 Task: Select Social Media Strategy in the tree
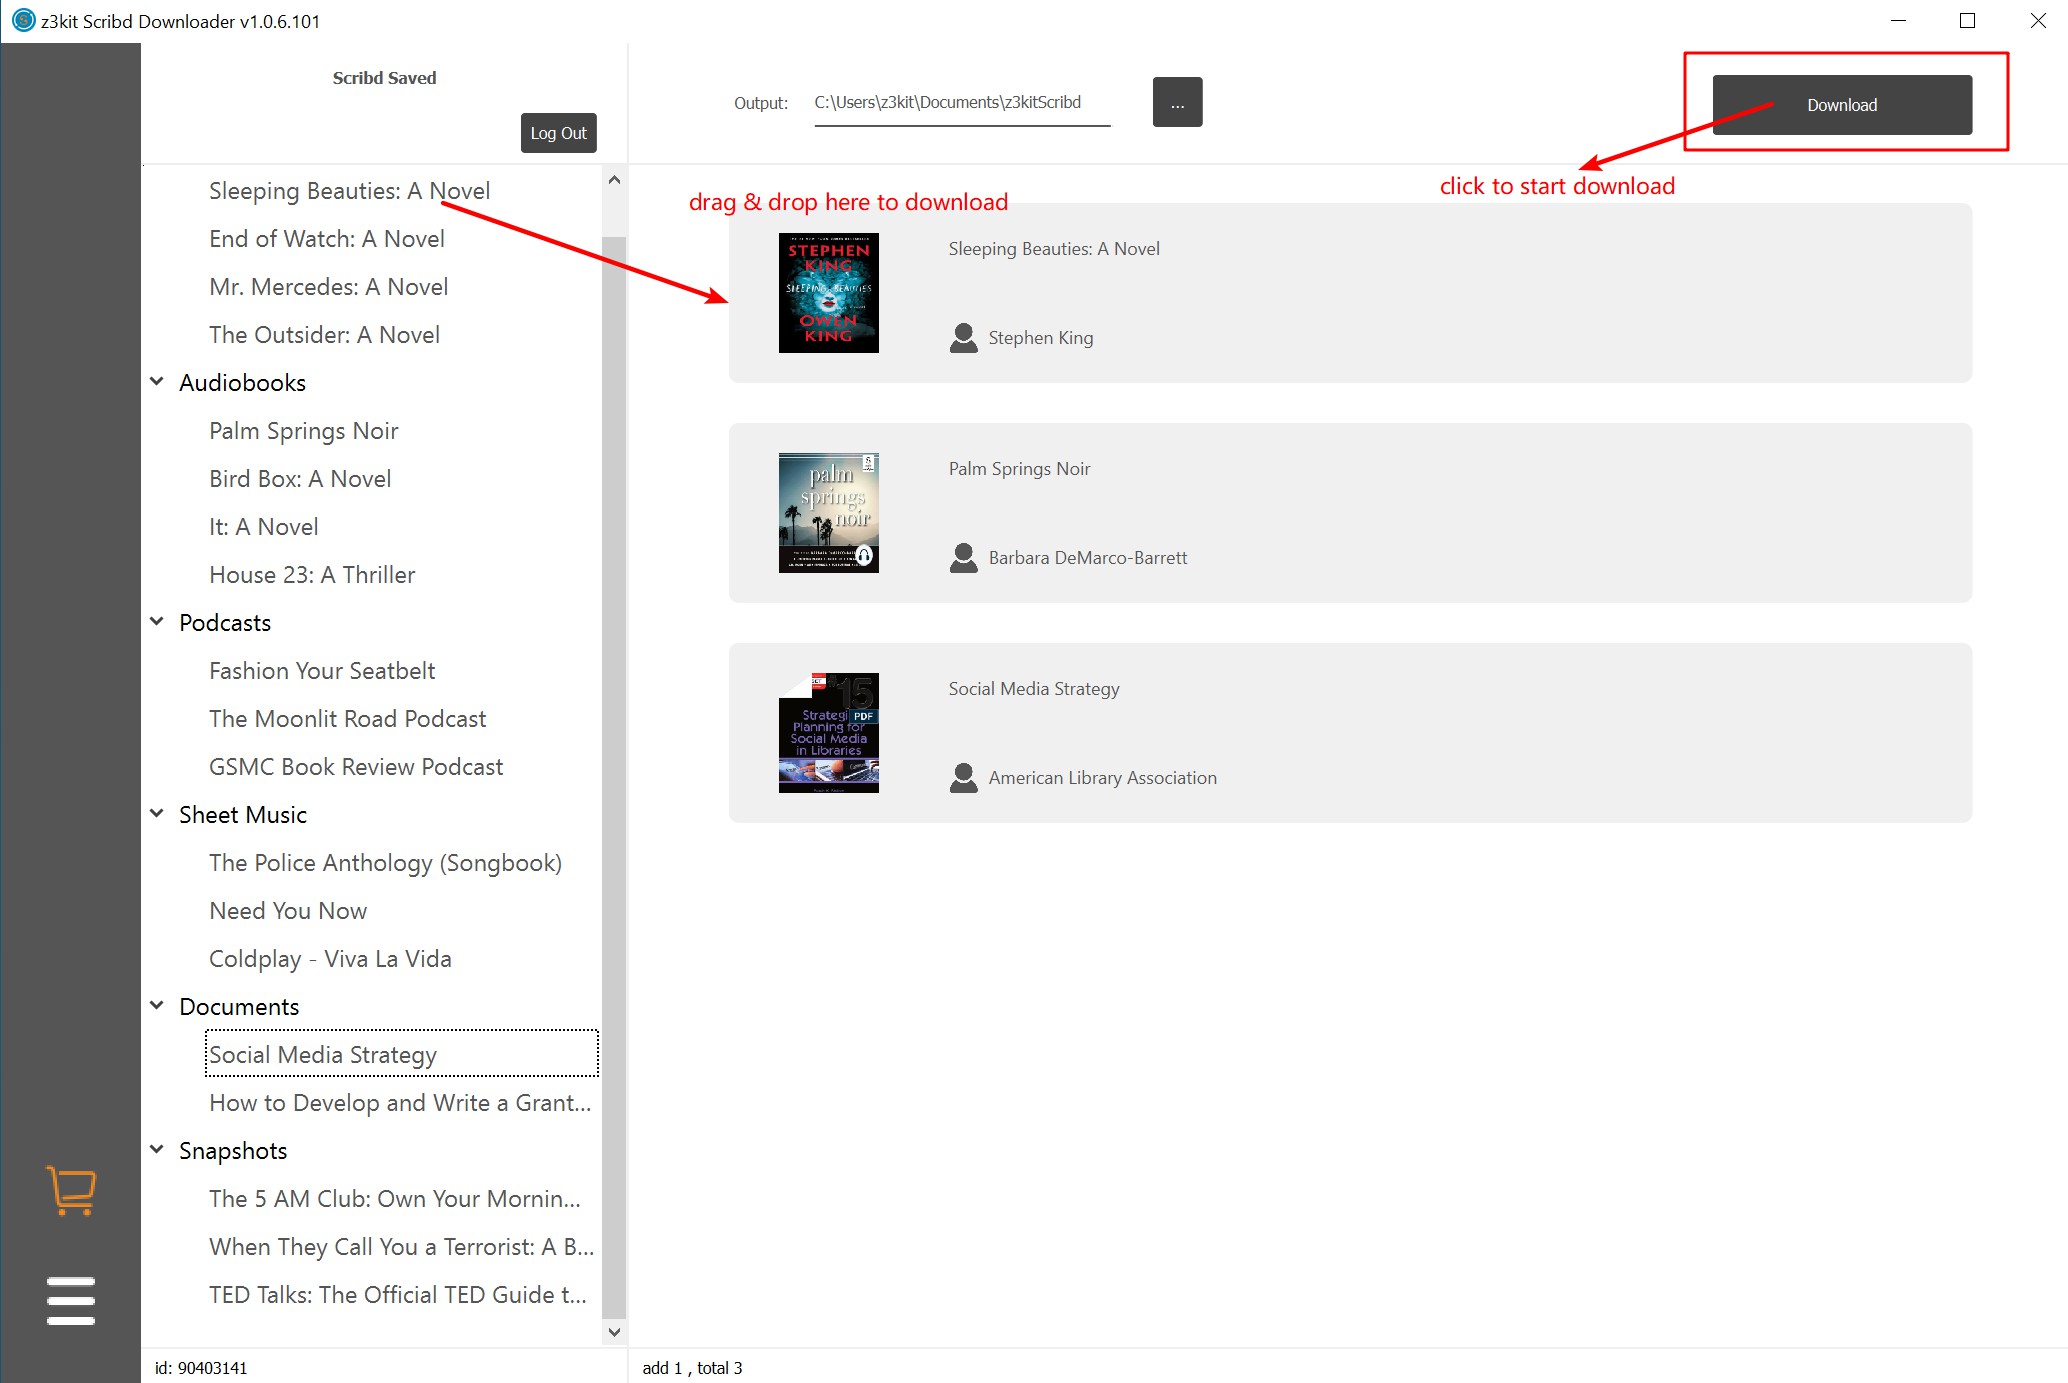pos(402,1054)
